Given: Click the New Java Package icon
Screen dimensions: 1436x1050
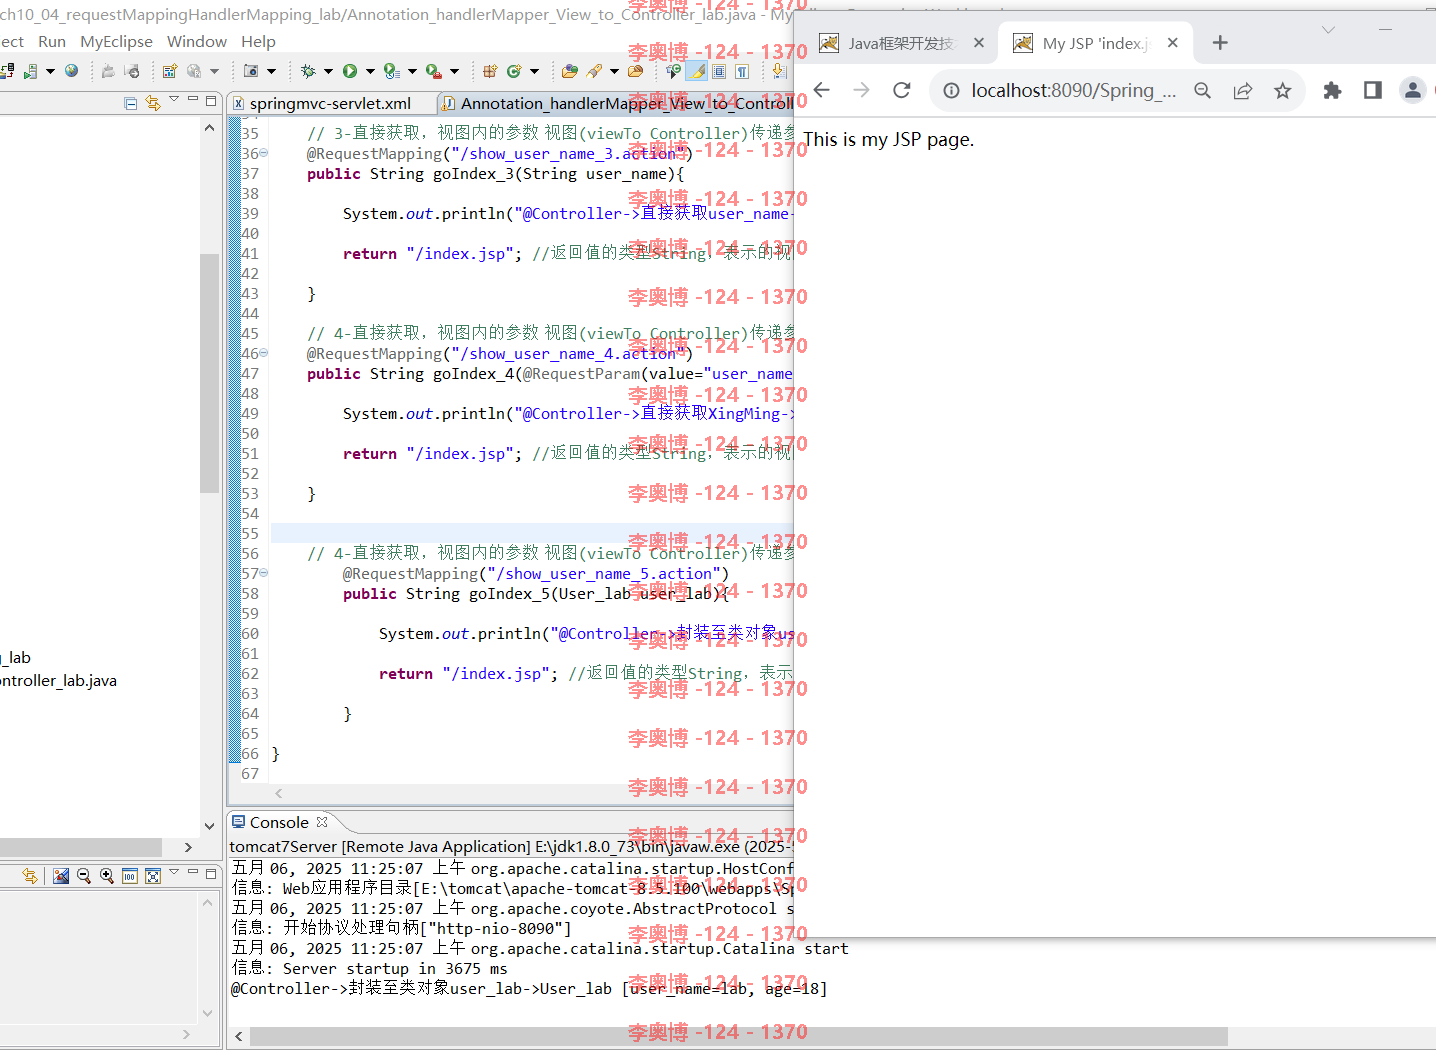Looking at the screenshot, I should [490, 71].
